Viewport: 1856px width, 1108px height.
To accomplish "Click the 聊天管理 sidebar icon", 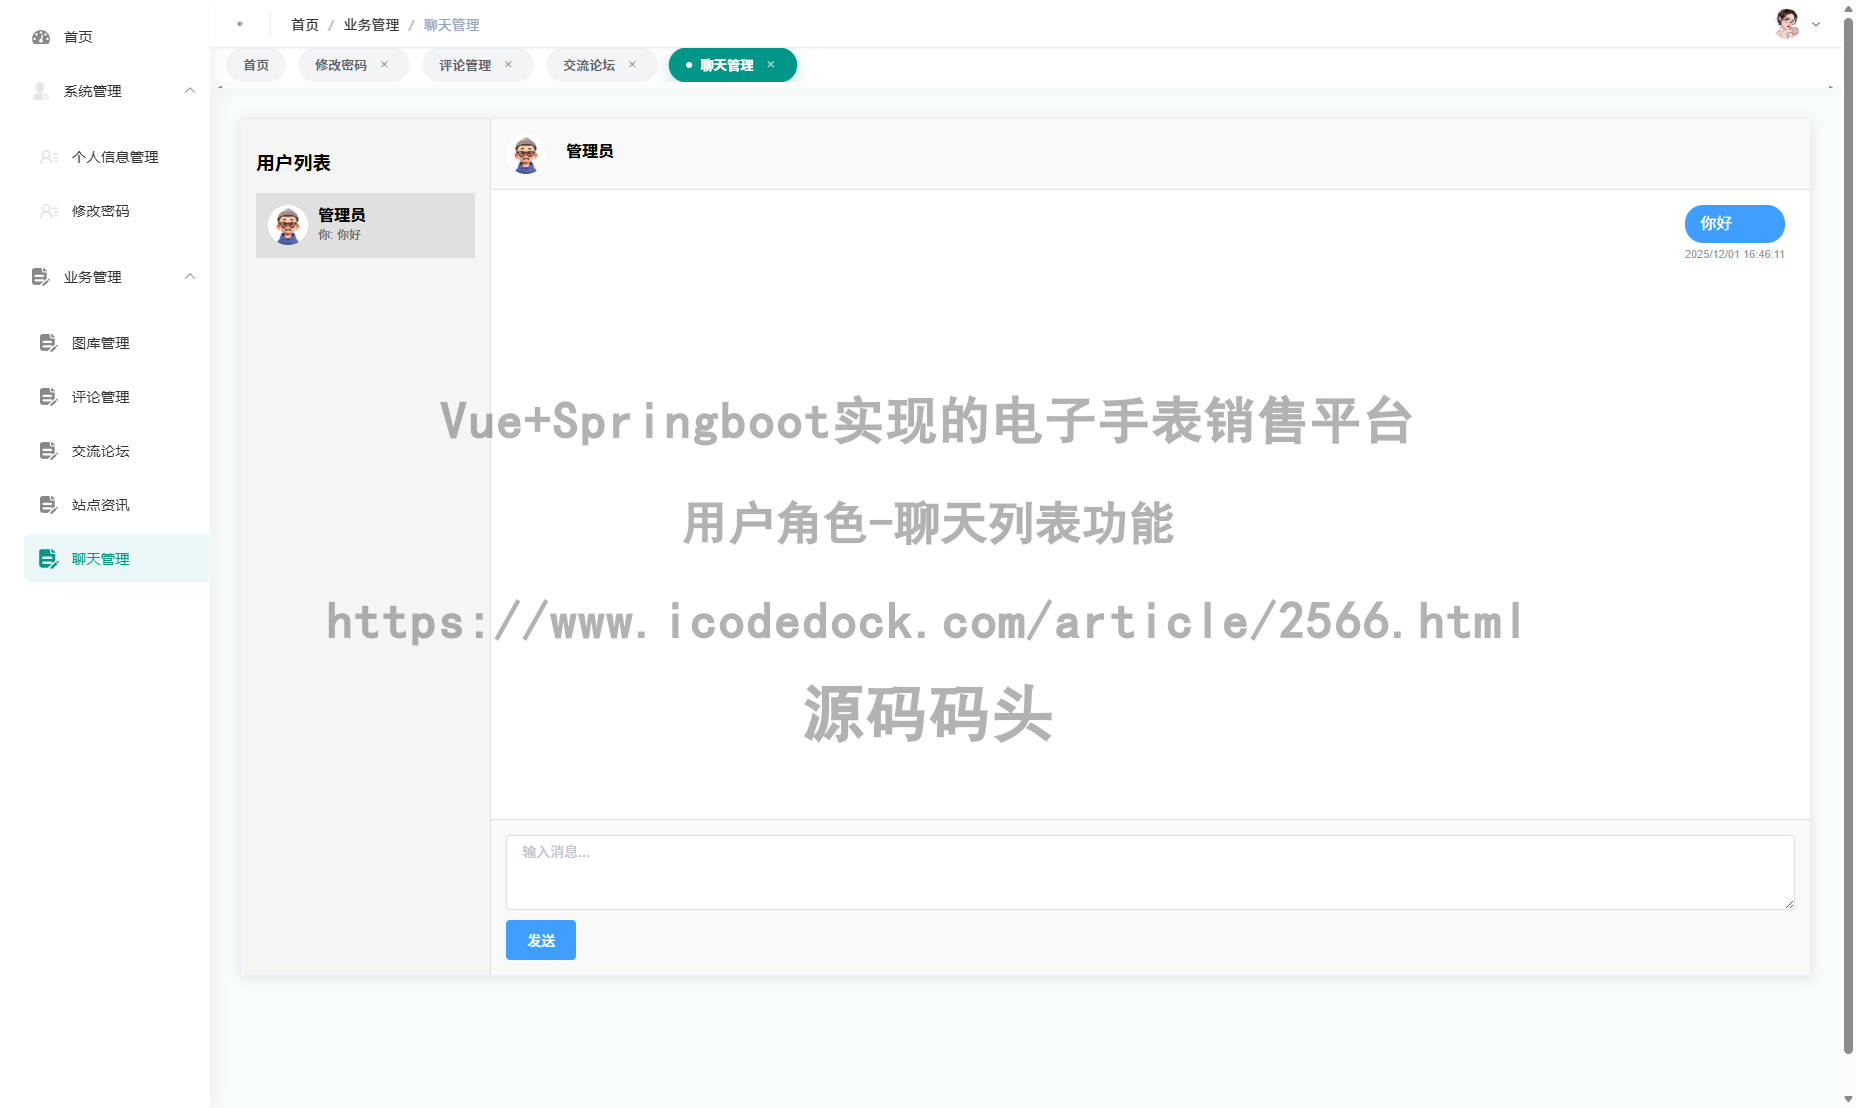I will tap(48, 558).
